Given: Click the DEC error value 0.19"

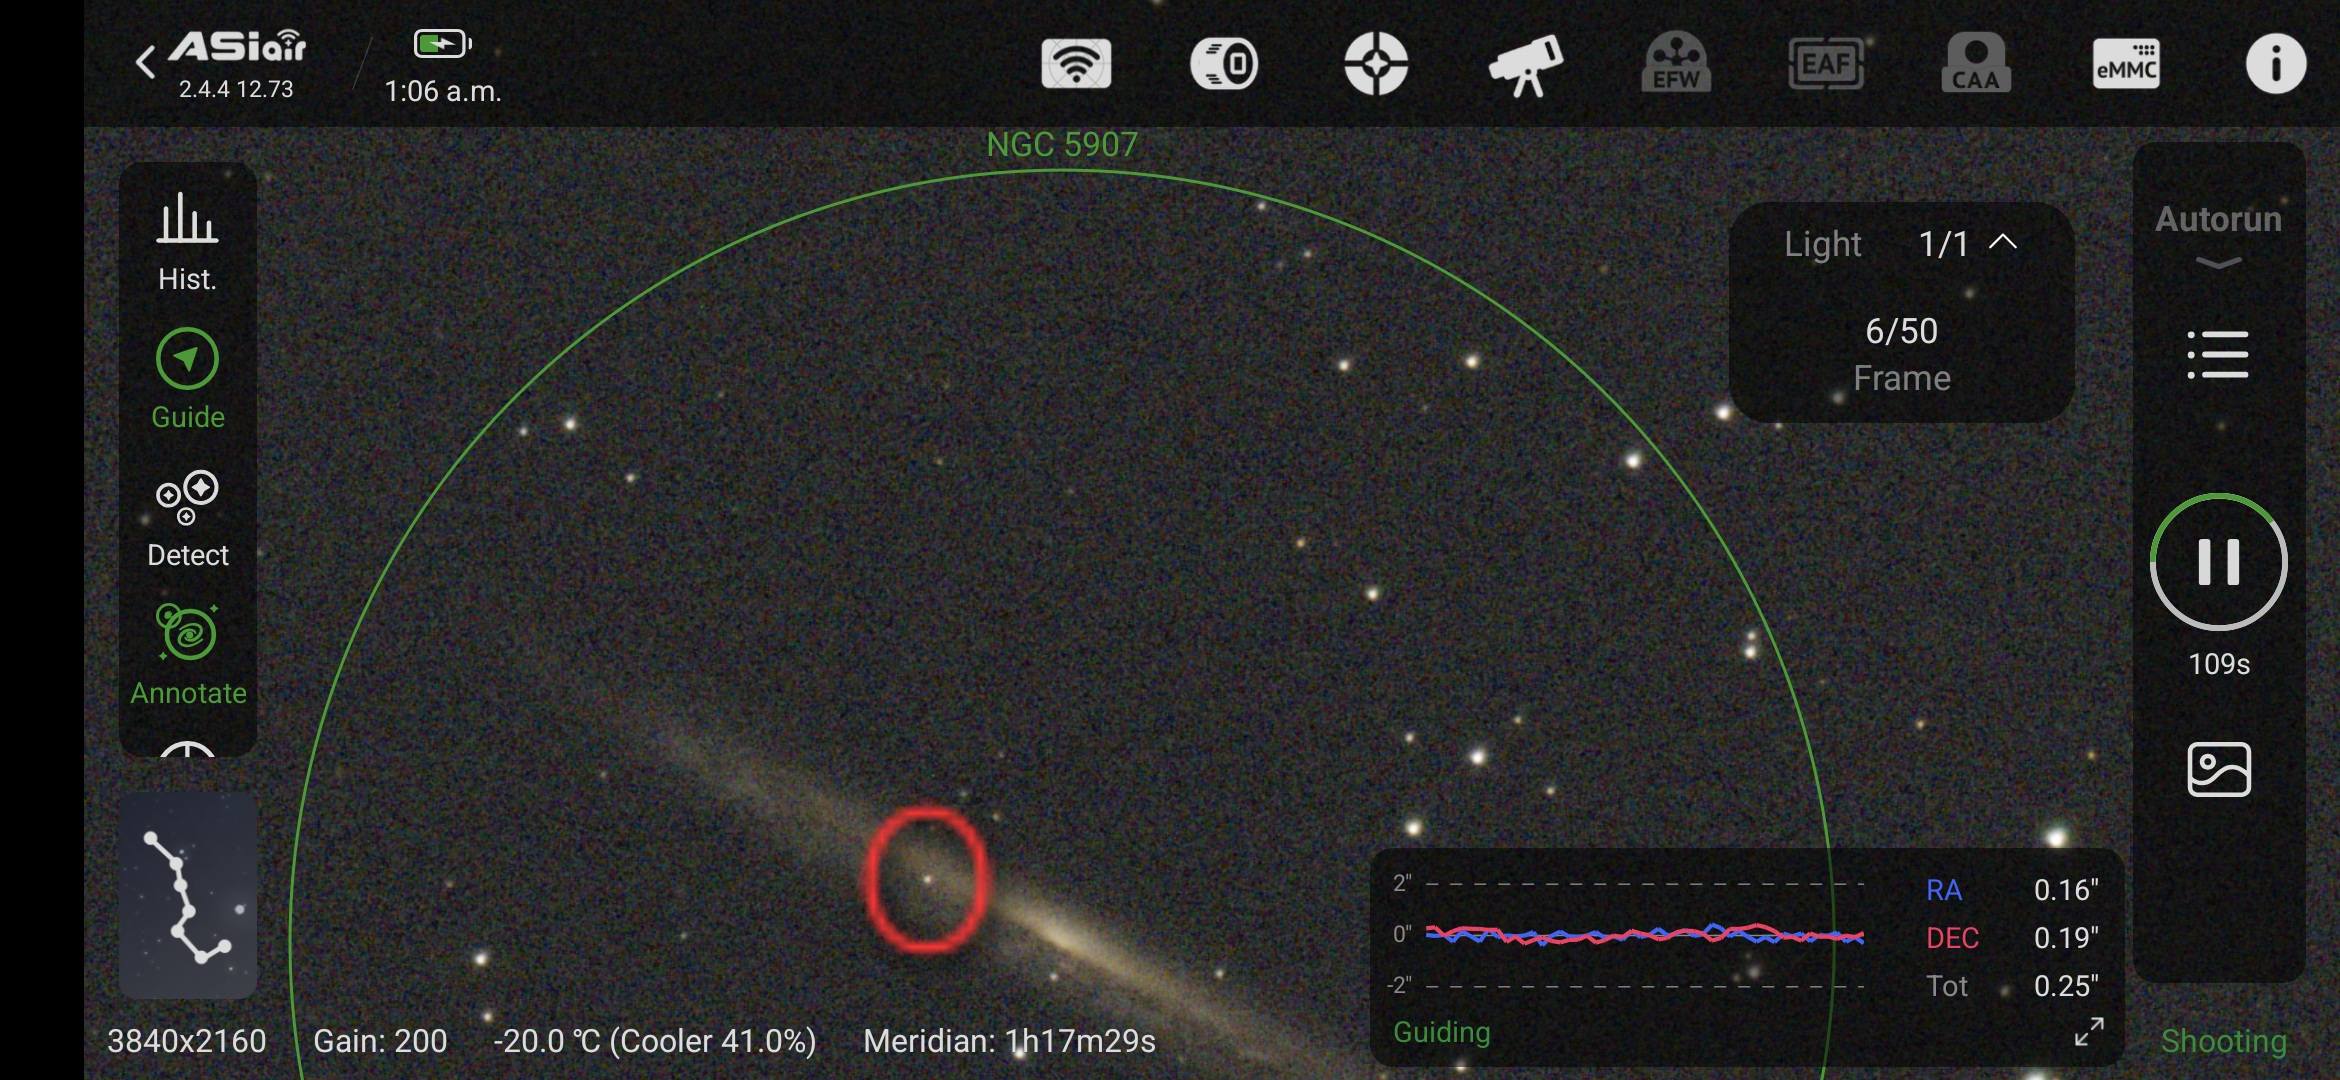Looking at the screenshot, I should point(2066,938).
